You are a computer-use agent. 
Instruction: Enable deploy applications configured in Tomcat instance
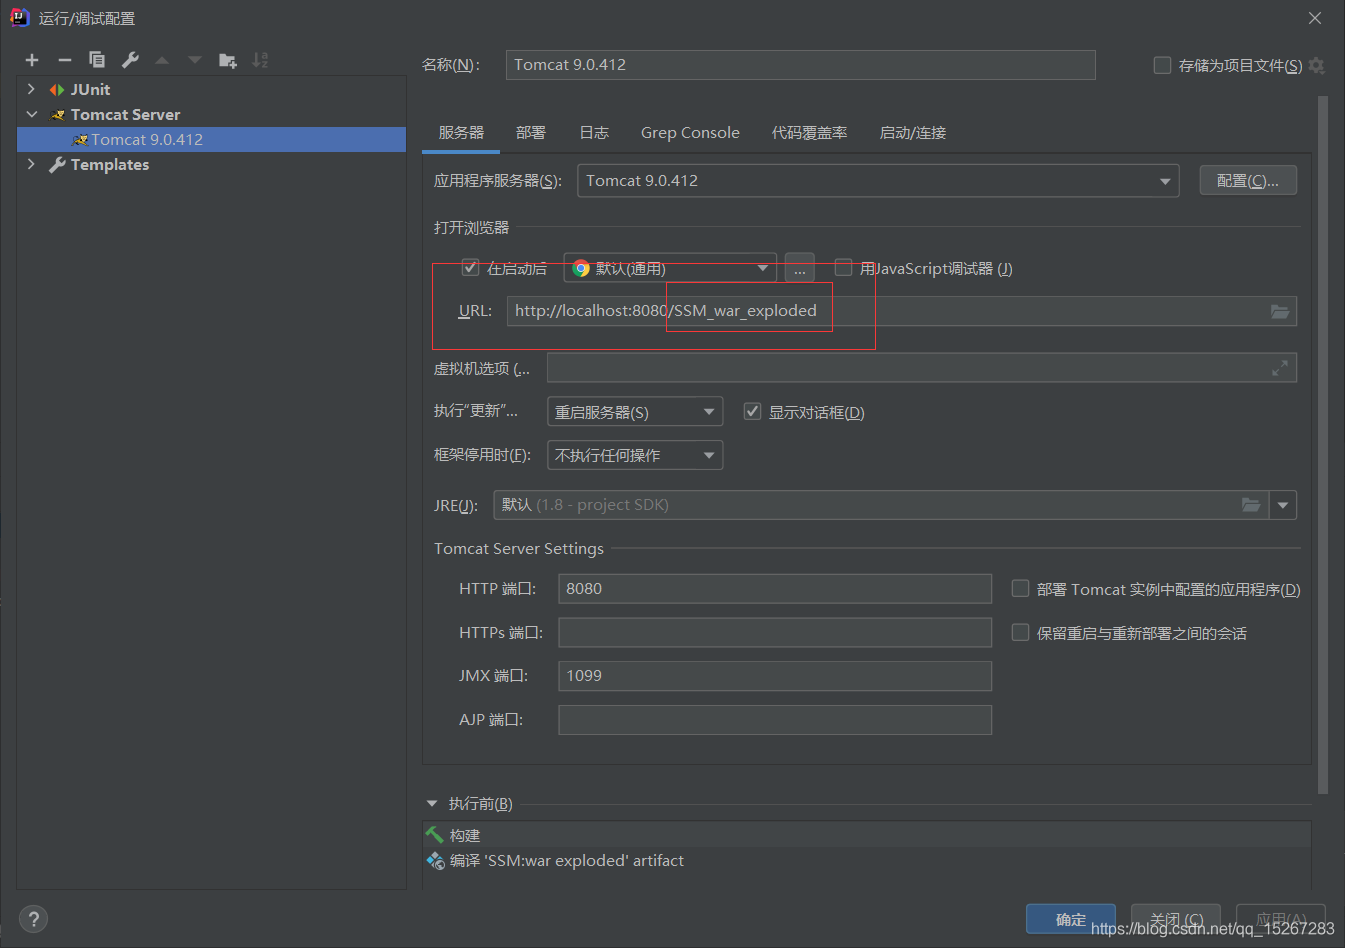coord(1020,589)
